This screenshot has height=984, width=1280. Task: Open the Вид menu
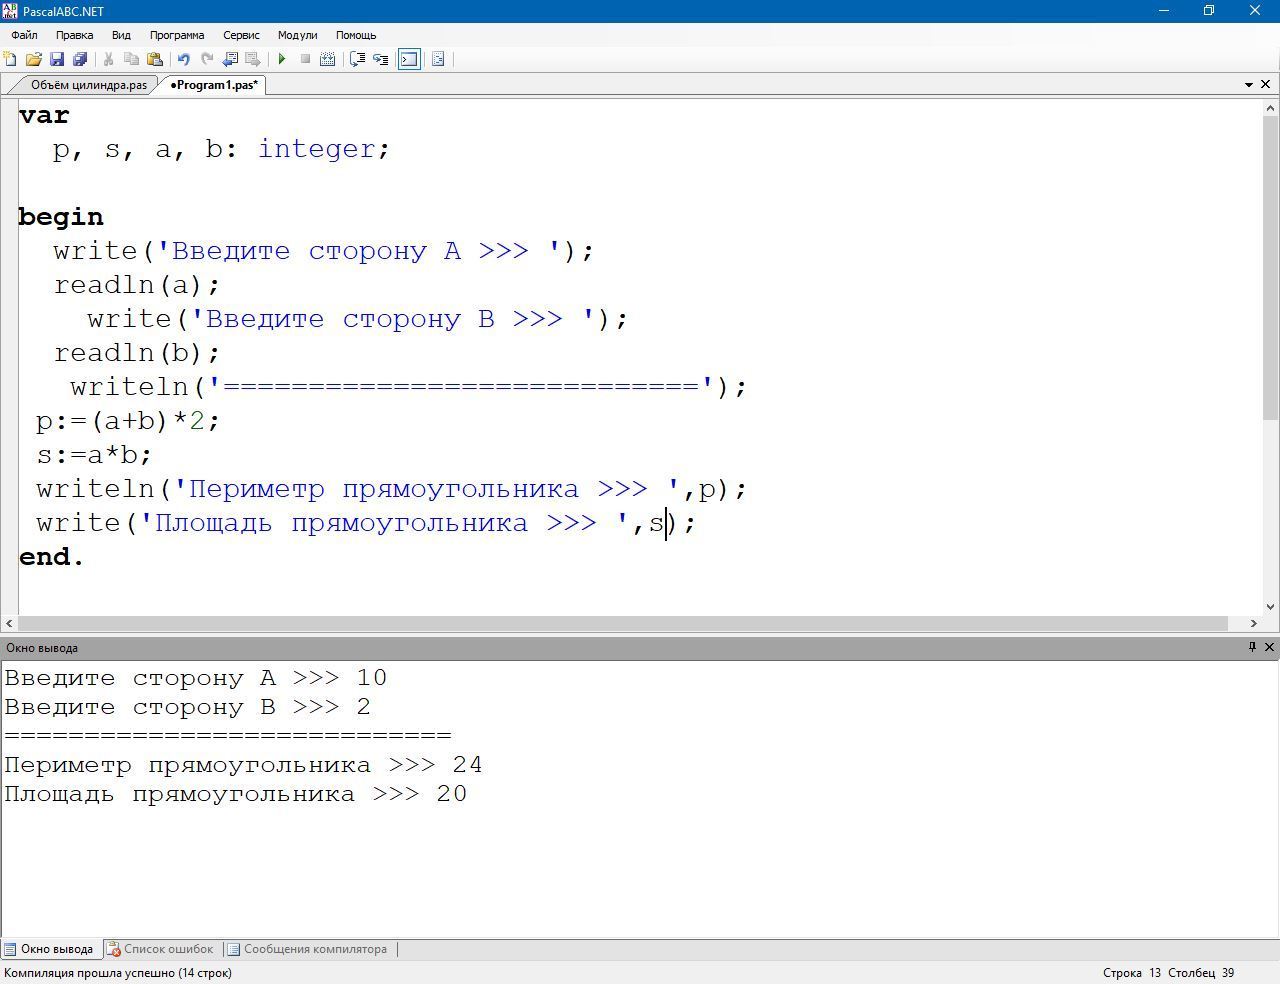[121, 35]
